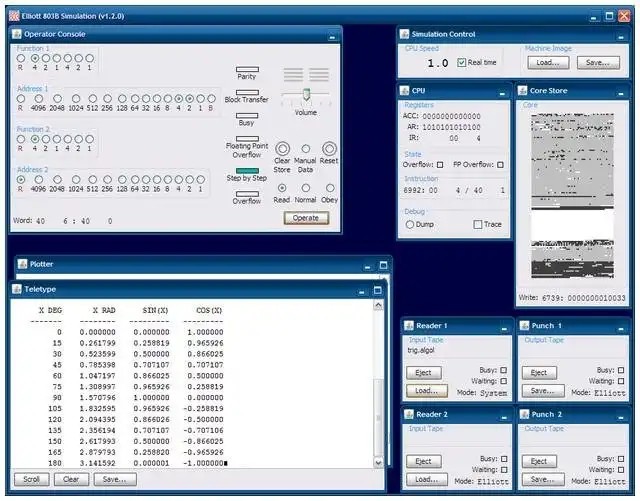Click the Operate button
The width and height of the screenshot is (640, 501).
(306, 218)
